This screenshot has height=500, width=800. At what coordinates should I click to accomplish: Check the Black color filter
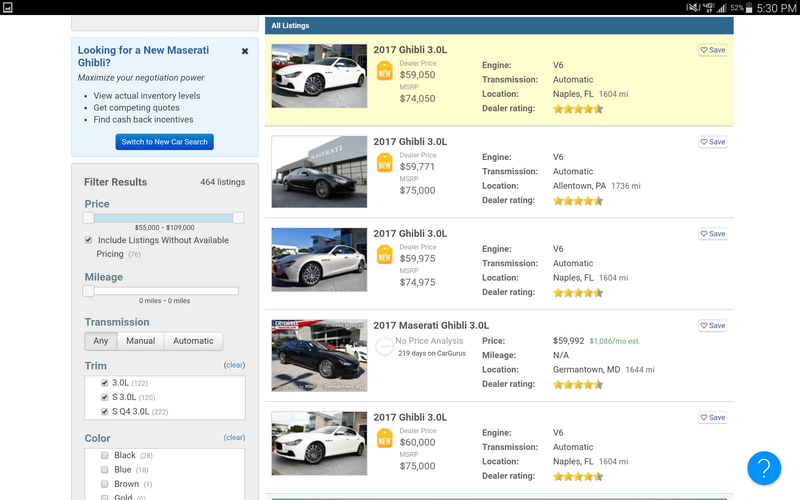click(x=105, y=455)
